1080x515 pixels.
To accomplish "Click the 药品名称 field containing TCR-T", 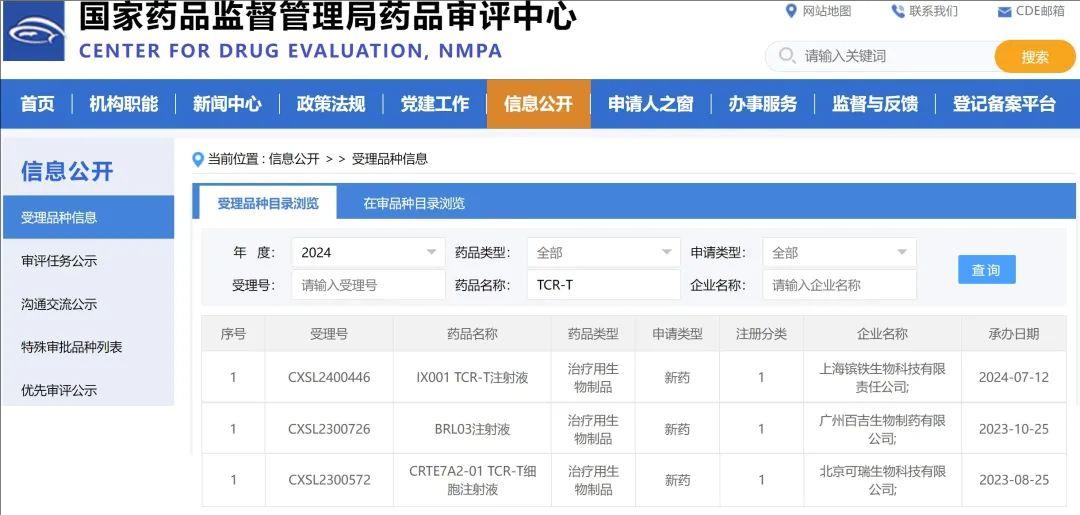I will [x=604, y=285].
